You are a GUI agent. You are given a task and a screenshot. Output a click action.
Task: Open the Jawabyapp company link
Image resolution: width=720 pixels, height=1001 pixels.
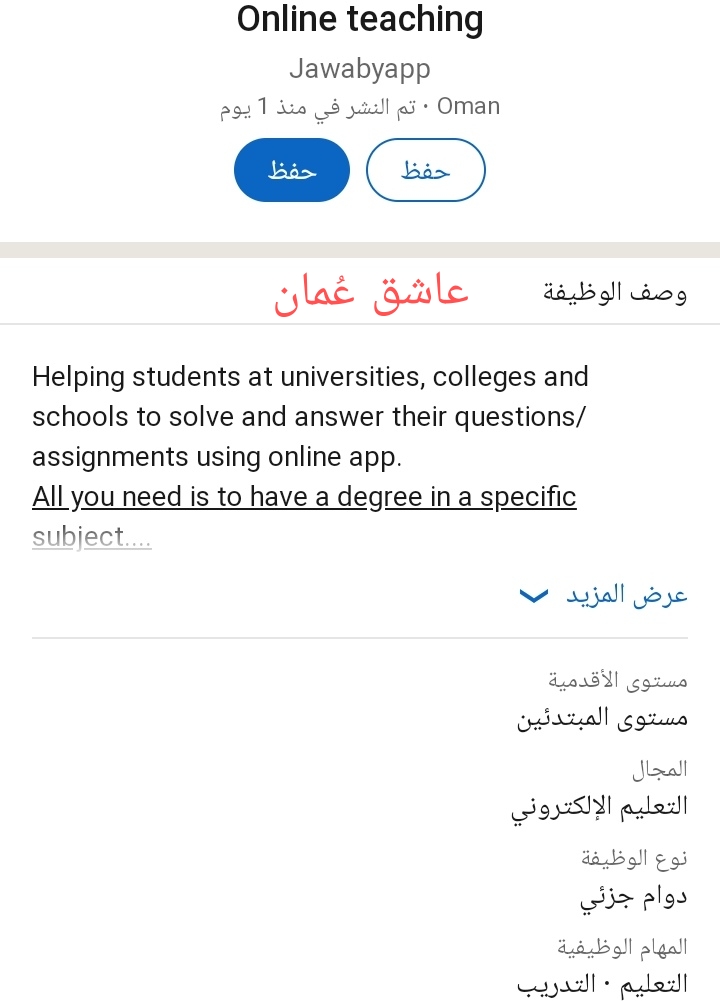360,69
